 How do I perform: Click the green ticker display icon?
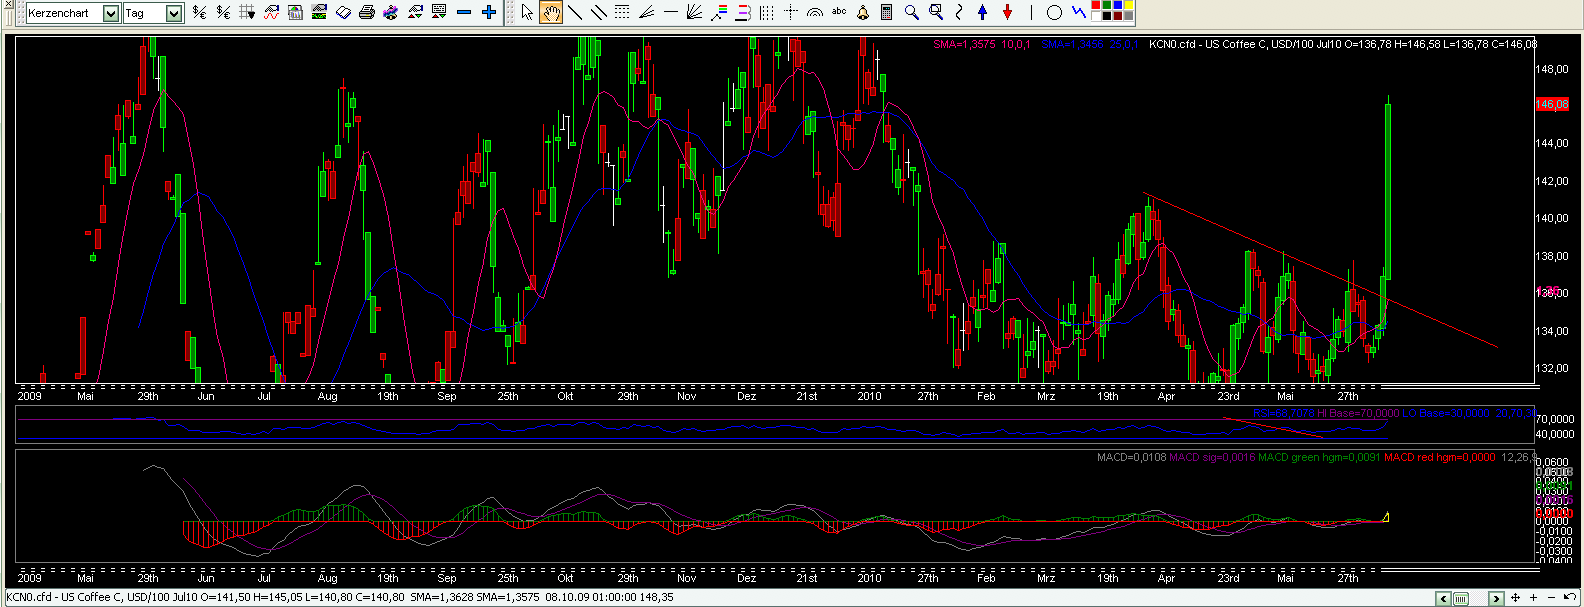click(x=319, y=12)
